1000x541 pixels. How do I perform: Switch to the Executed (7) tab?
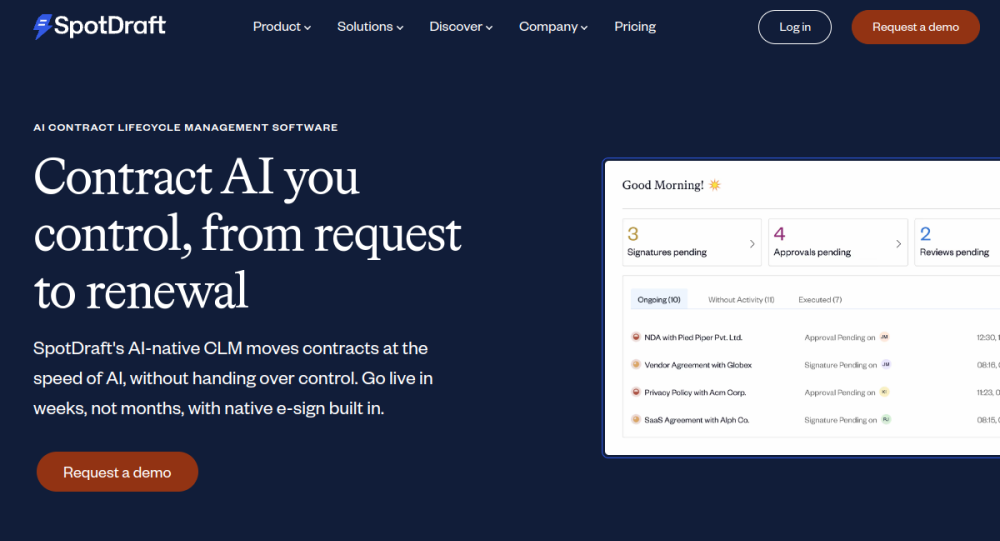820,300
